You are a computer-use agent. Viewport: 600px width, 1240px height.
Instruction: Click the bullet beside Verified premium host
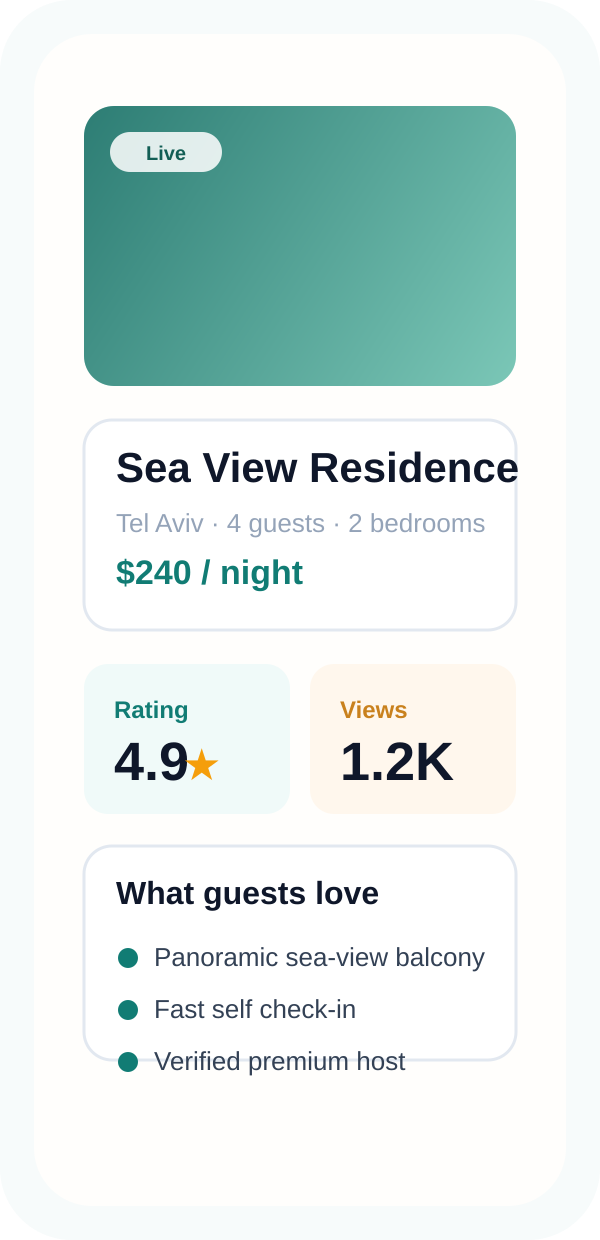point(128,1061)
